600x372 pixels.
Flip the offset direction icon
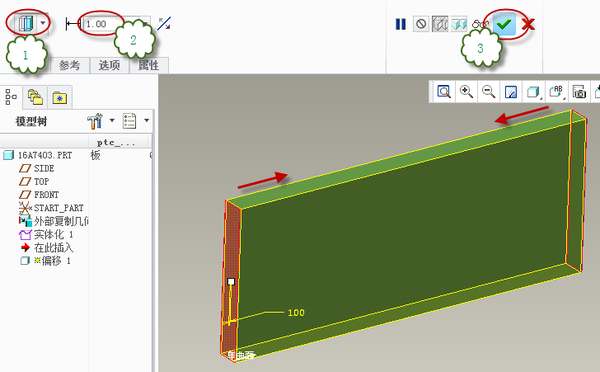(x=164, y=24)
